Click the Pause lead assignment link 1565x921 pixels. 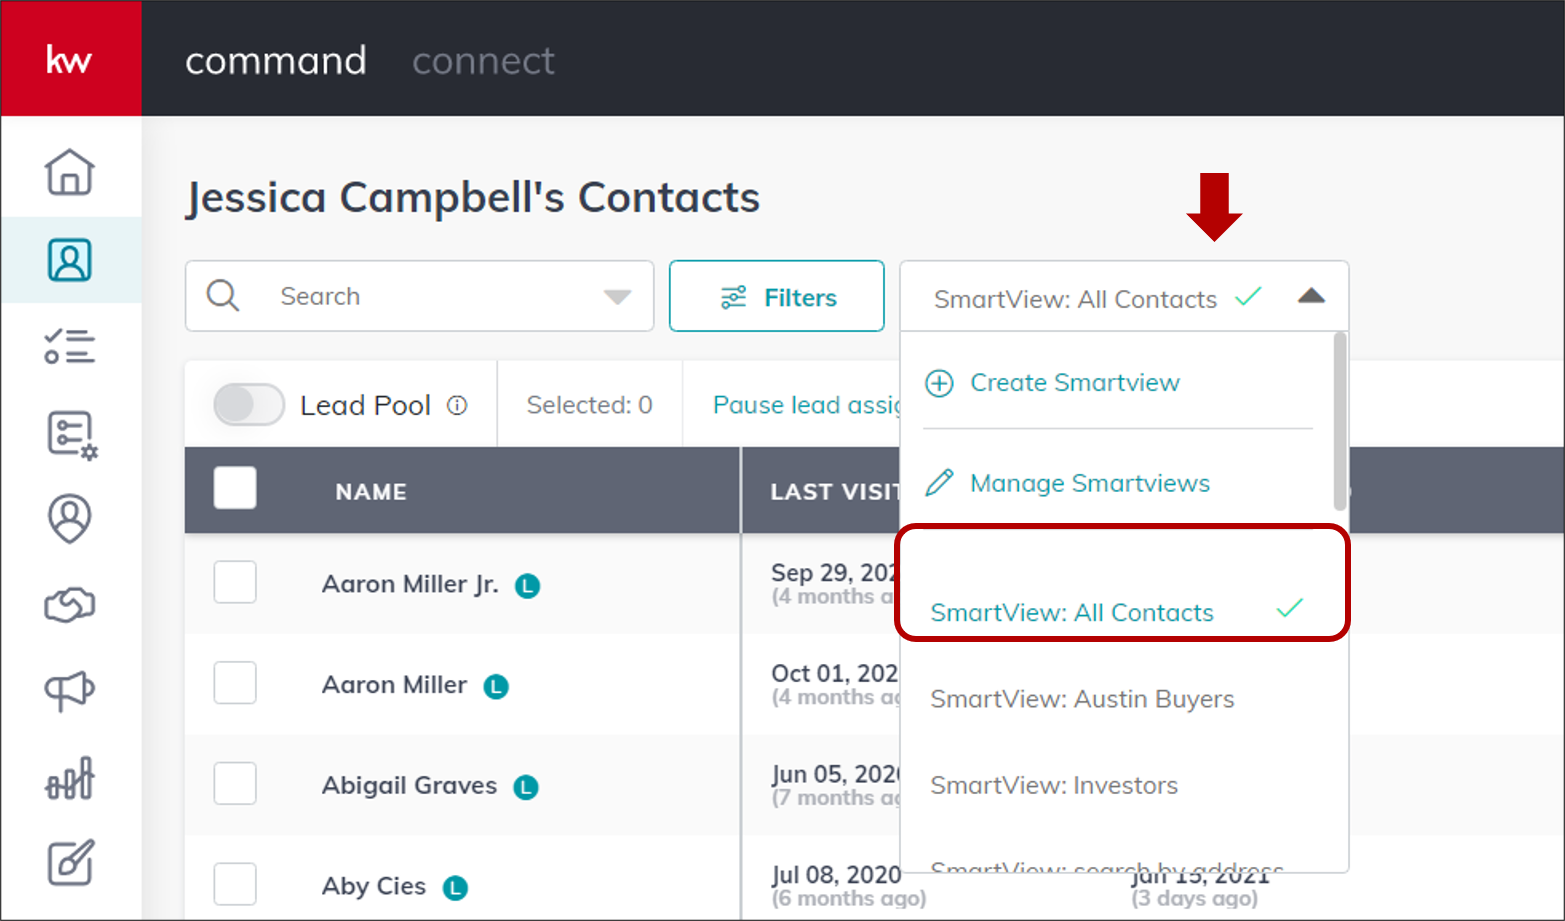pyautogui.click(x=807, y=405)
